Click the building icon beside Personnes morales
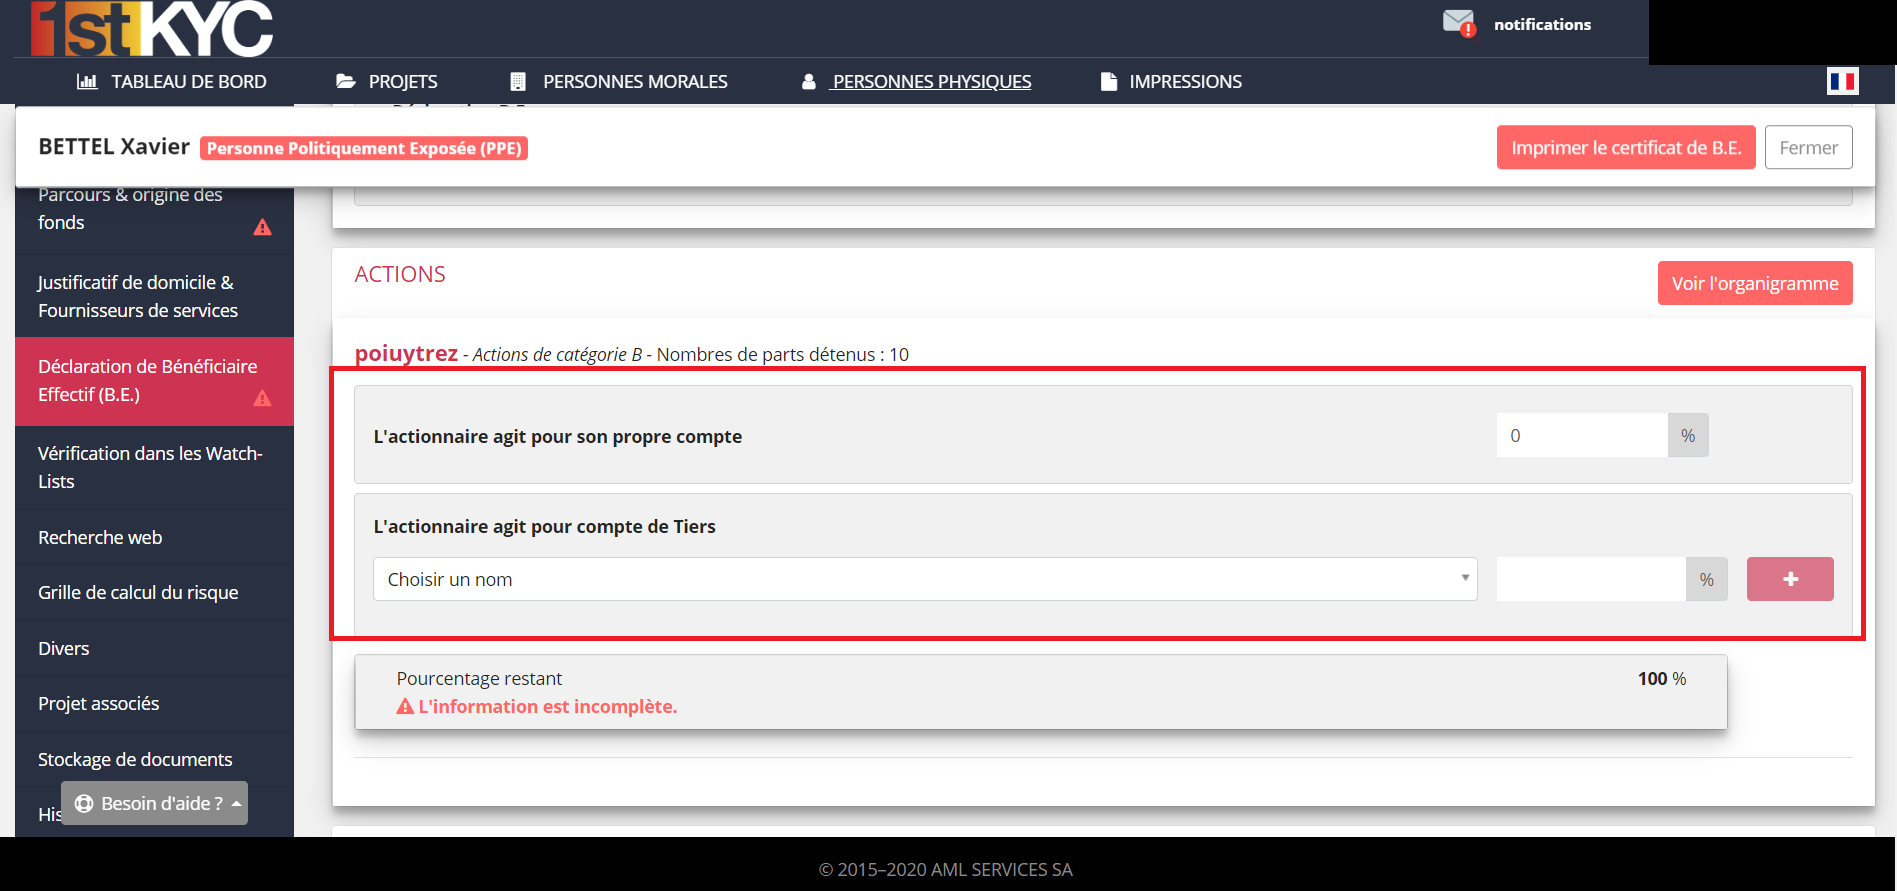This screenshot has width=1897, height=891. pyautogui.click(x=518, y=81)
